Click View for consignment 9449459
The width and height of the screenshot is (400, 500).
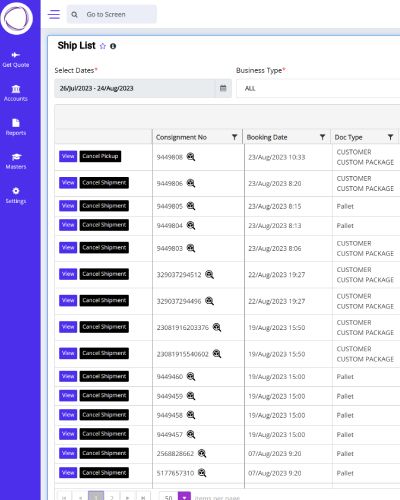click(68, 395)
